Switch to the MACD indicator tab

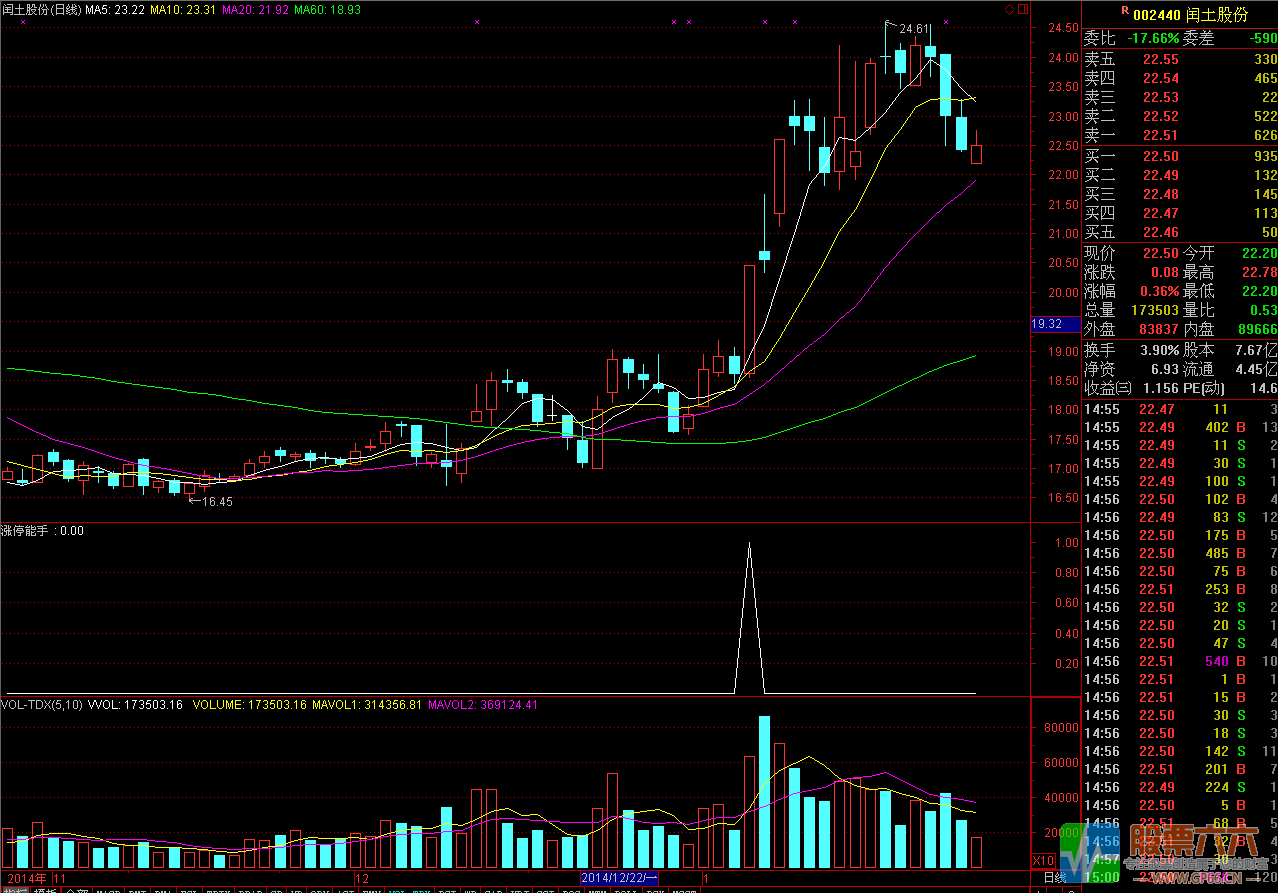tap(107, 890)
